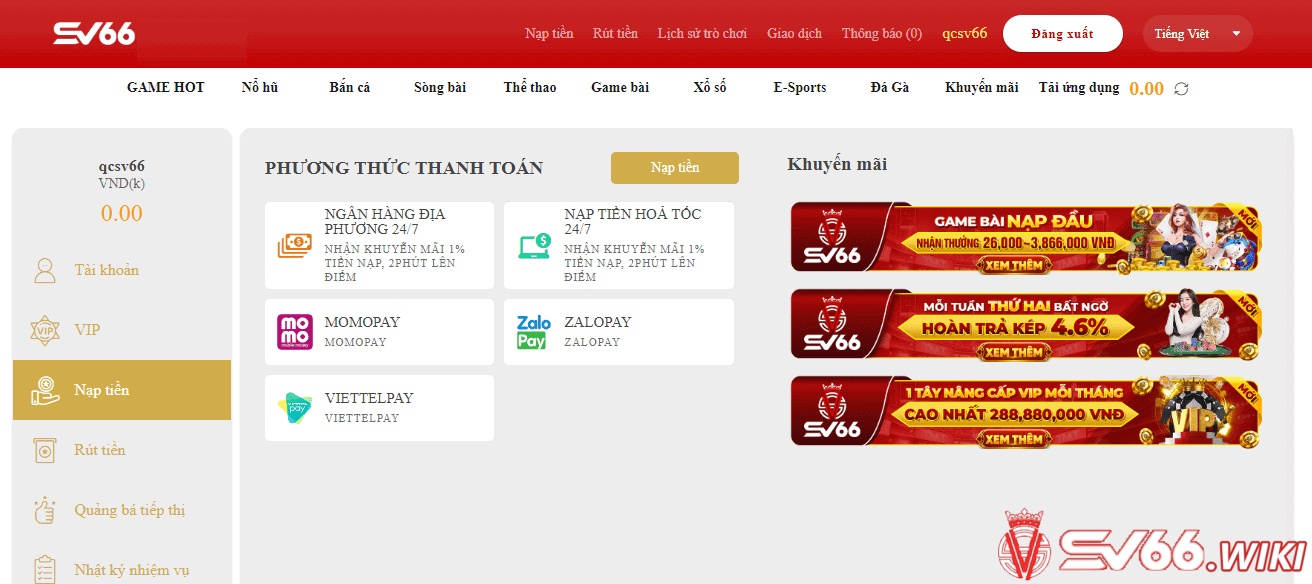Open the Hoàn trả kép 4.6% banner
Viewport: 1312px width, 584px height.
pyautogui.click(x=1025, y=324)
